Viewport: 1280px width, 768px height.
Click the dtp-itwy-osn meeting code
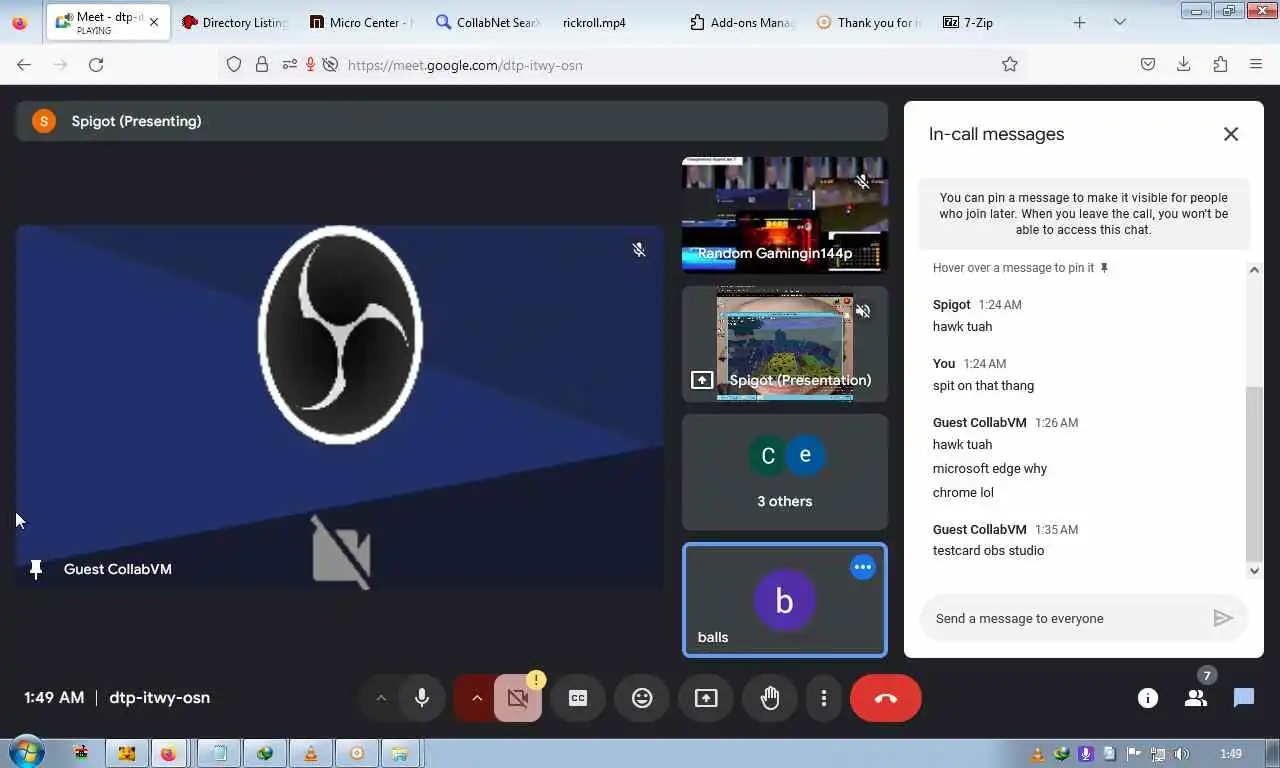coord(159,698)
